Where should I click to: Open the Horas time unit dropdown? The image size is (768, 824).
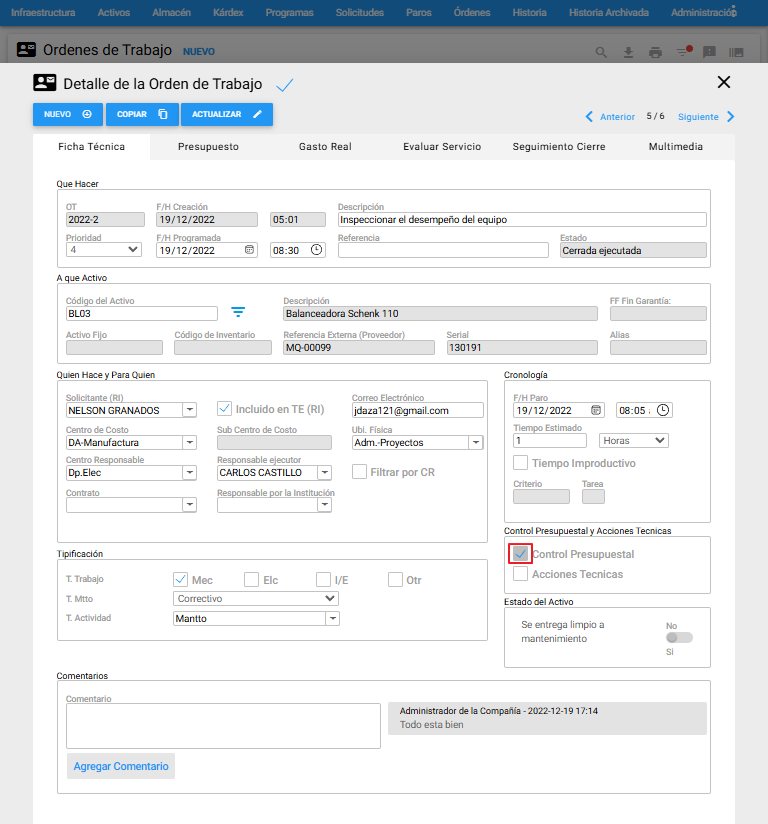click(633, 440)
